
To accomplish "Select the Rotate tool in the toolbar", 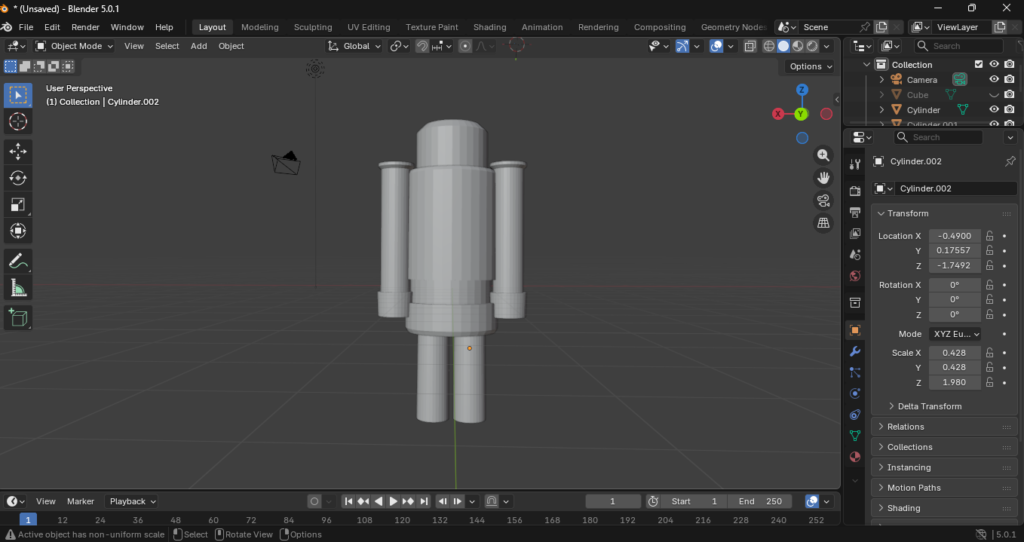I will click(x=18, y=178).
